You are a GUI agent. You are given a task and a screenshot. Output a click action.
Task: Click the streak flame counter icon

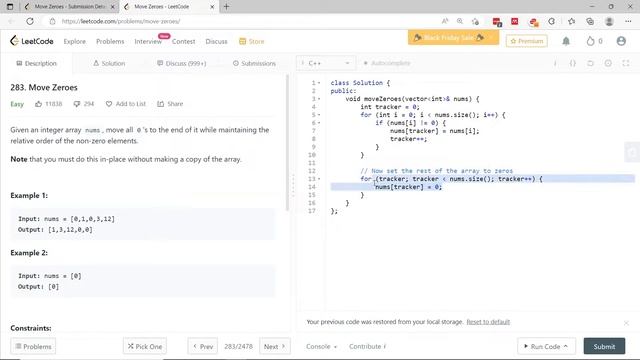click(590, 41)
